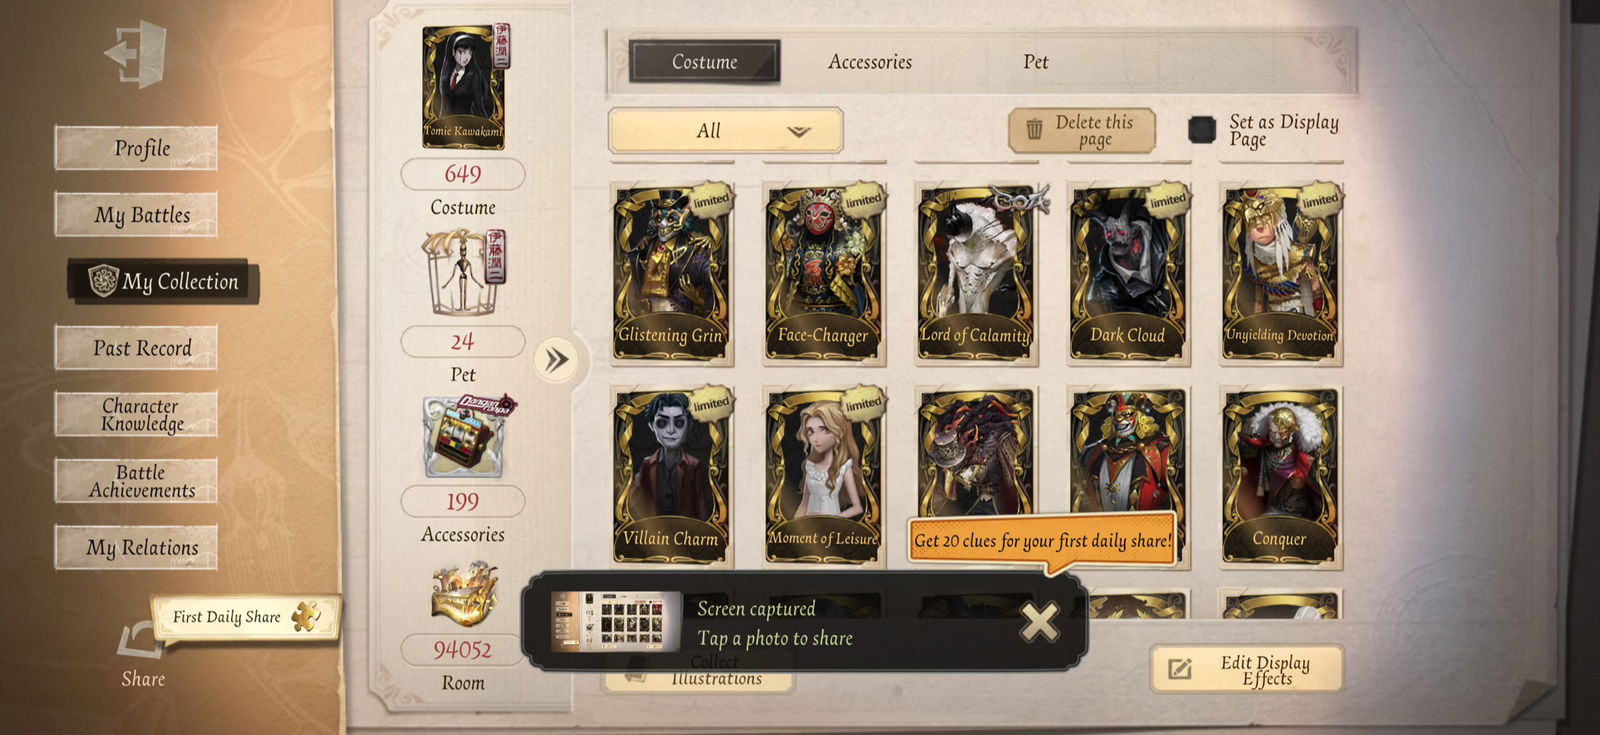Select the Glistening Grin costume card
This screenshot has width=1600, height=735.
tap(672, 273)
